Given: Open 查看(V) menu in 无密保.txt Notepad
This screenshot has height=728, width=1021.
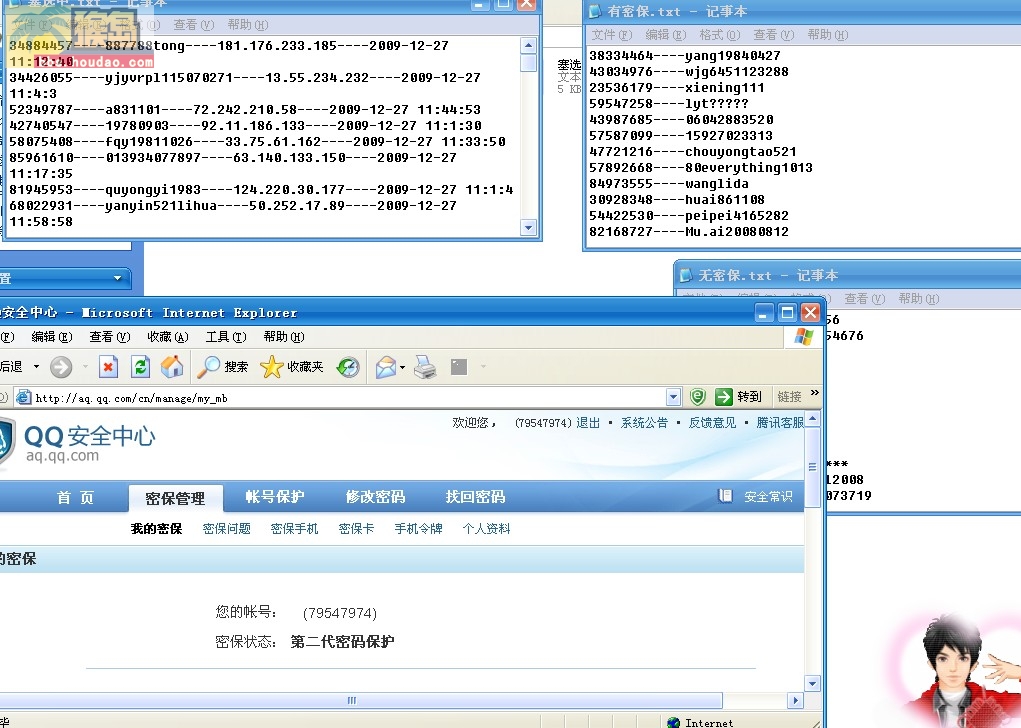Looking at the screenshot, I should tap(865, 298).
